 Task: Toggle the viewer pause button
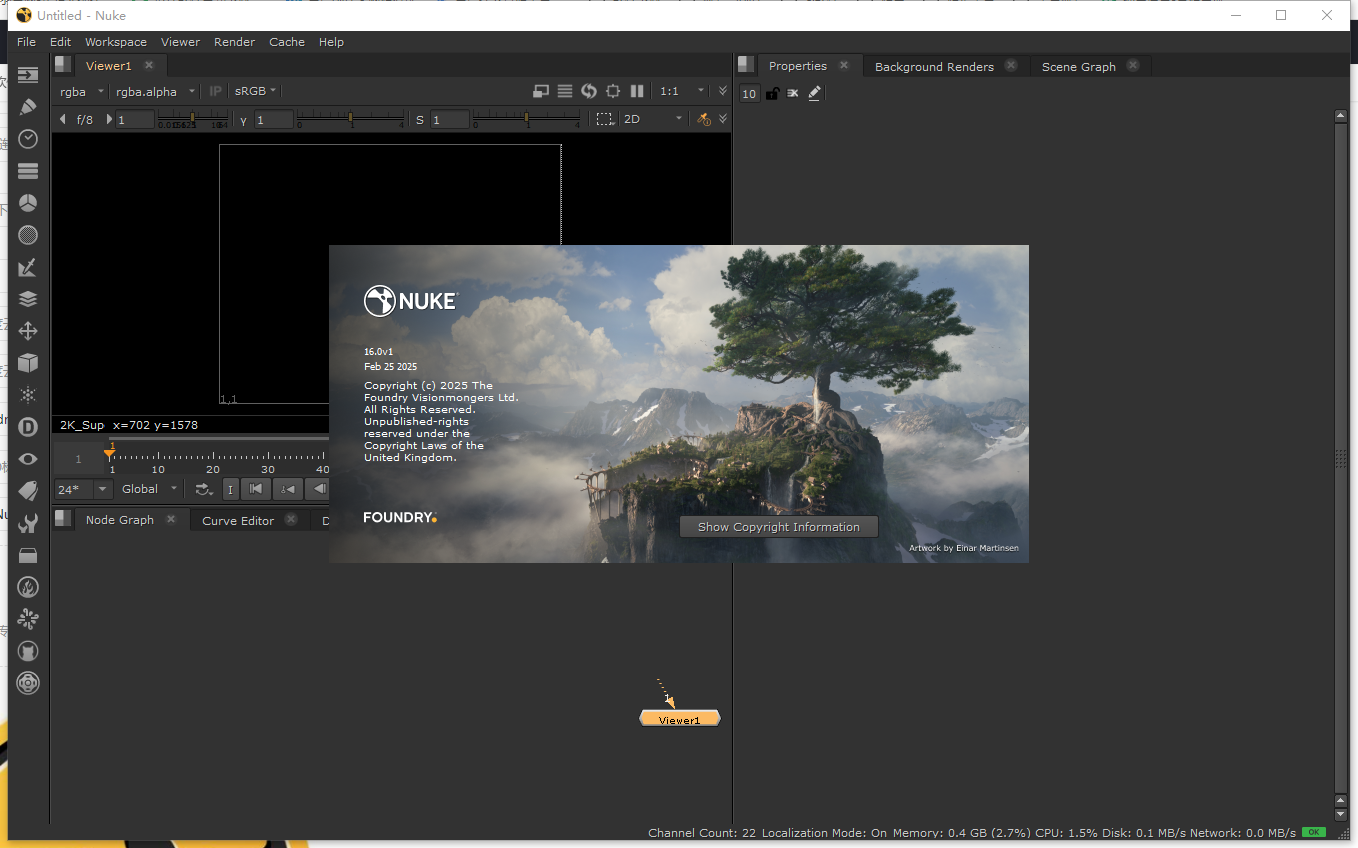637,91
